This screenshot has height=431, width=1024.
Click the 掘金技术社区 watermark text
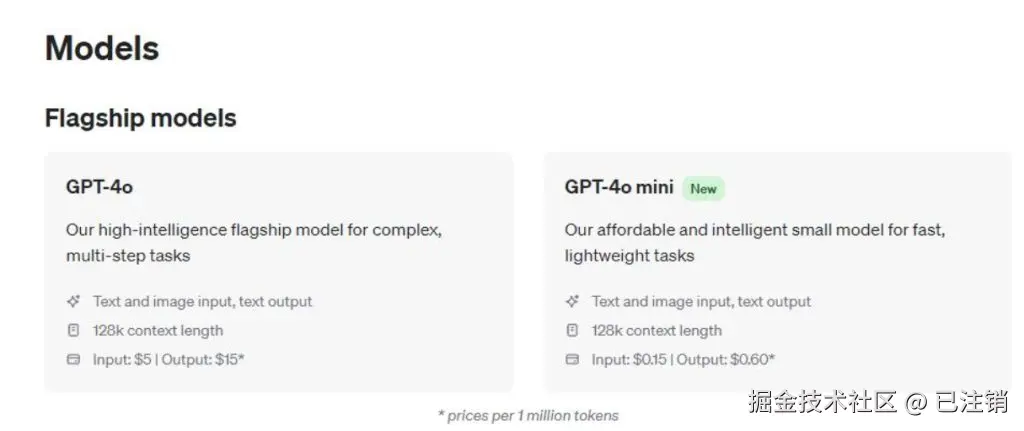[822, 402]
